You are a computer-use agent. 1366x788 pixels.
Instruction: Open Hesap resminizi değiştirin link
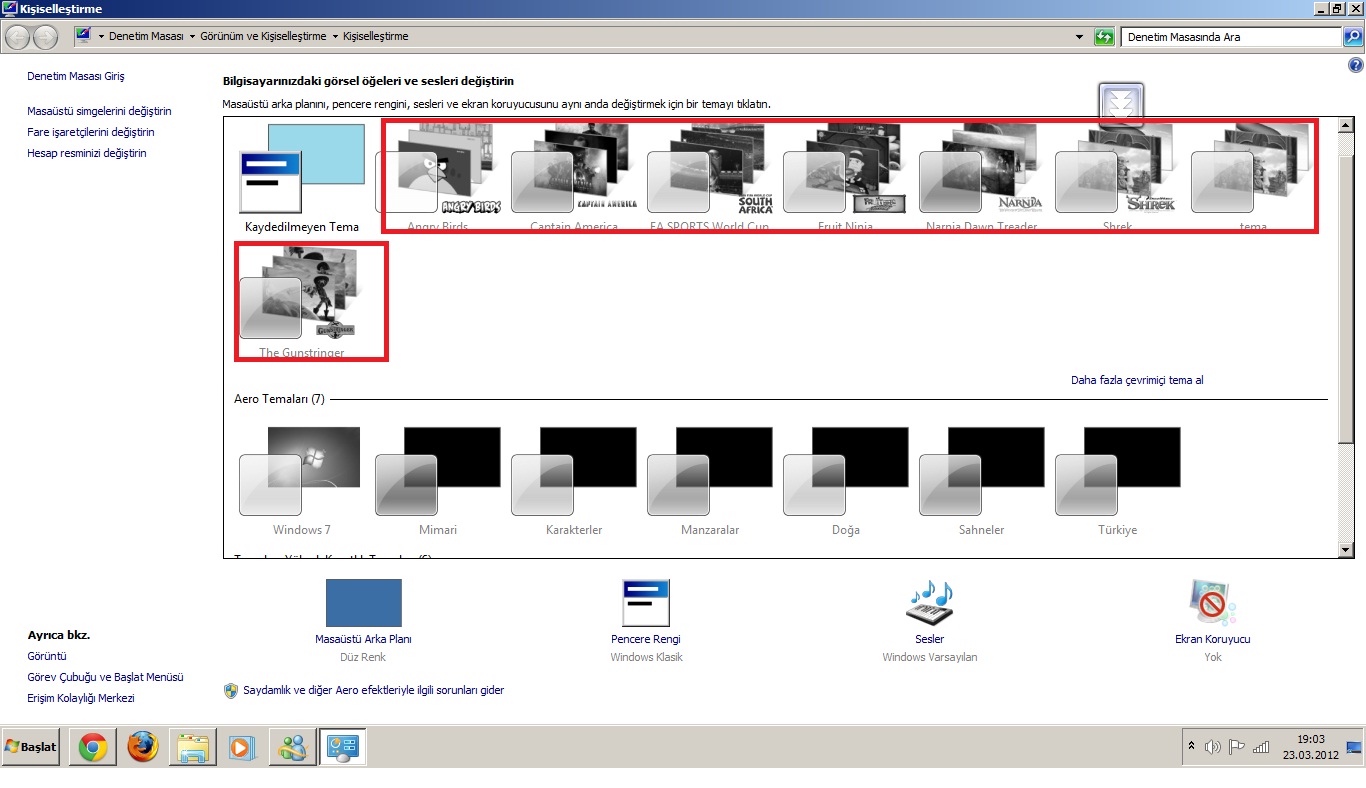[87, 153]
